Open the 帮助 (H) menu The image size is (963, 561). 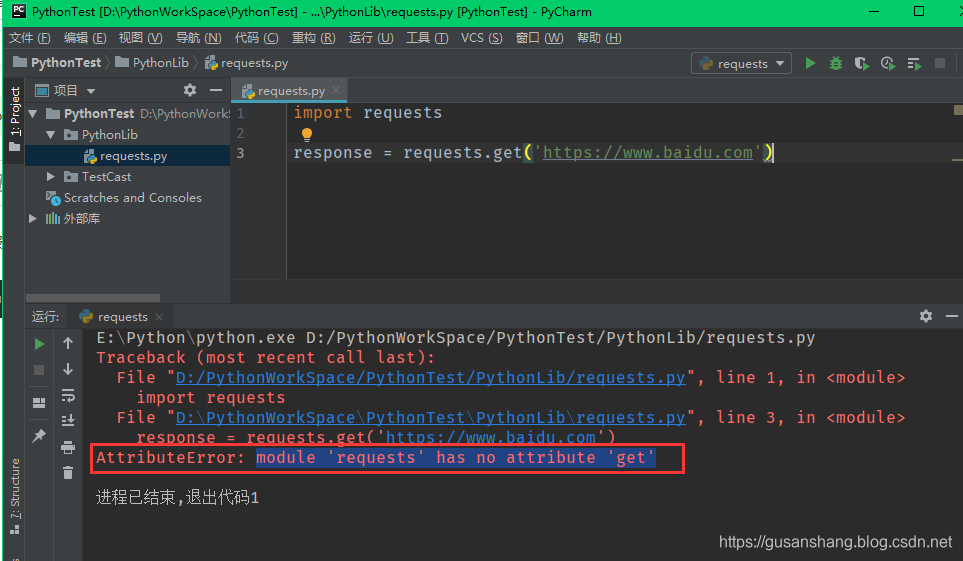coord(599,38)
